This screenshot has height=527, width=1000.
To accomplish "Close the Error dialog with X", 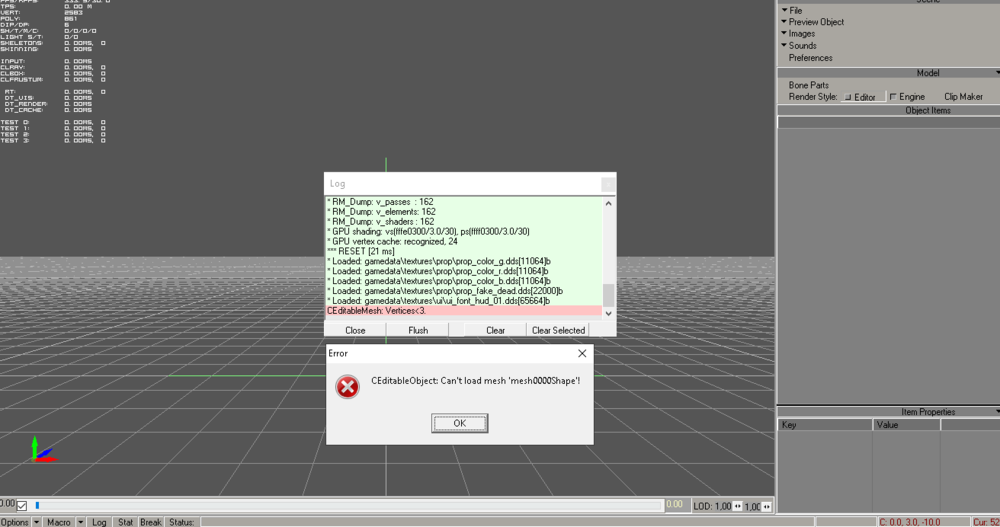I will pyautogui.click(x=582, y=353).
